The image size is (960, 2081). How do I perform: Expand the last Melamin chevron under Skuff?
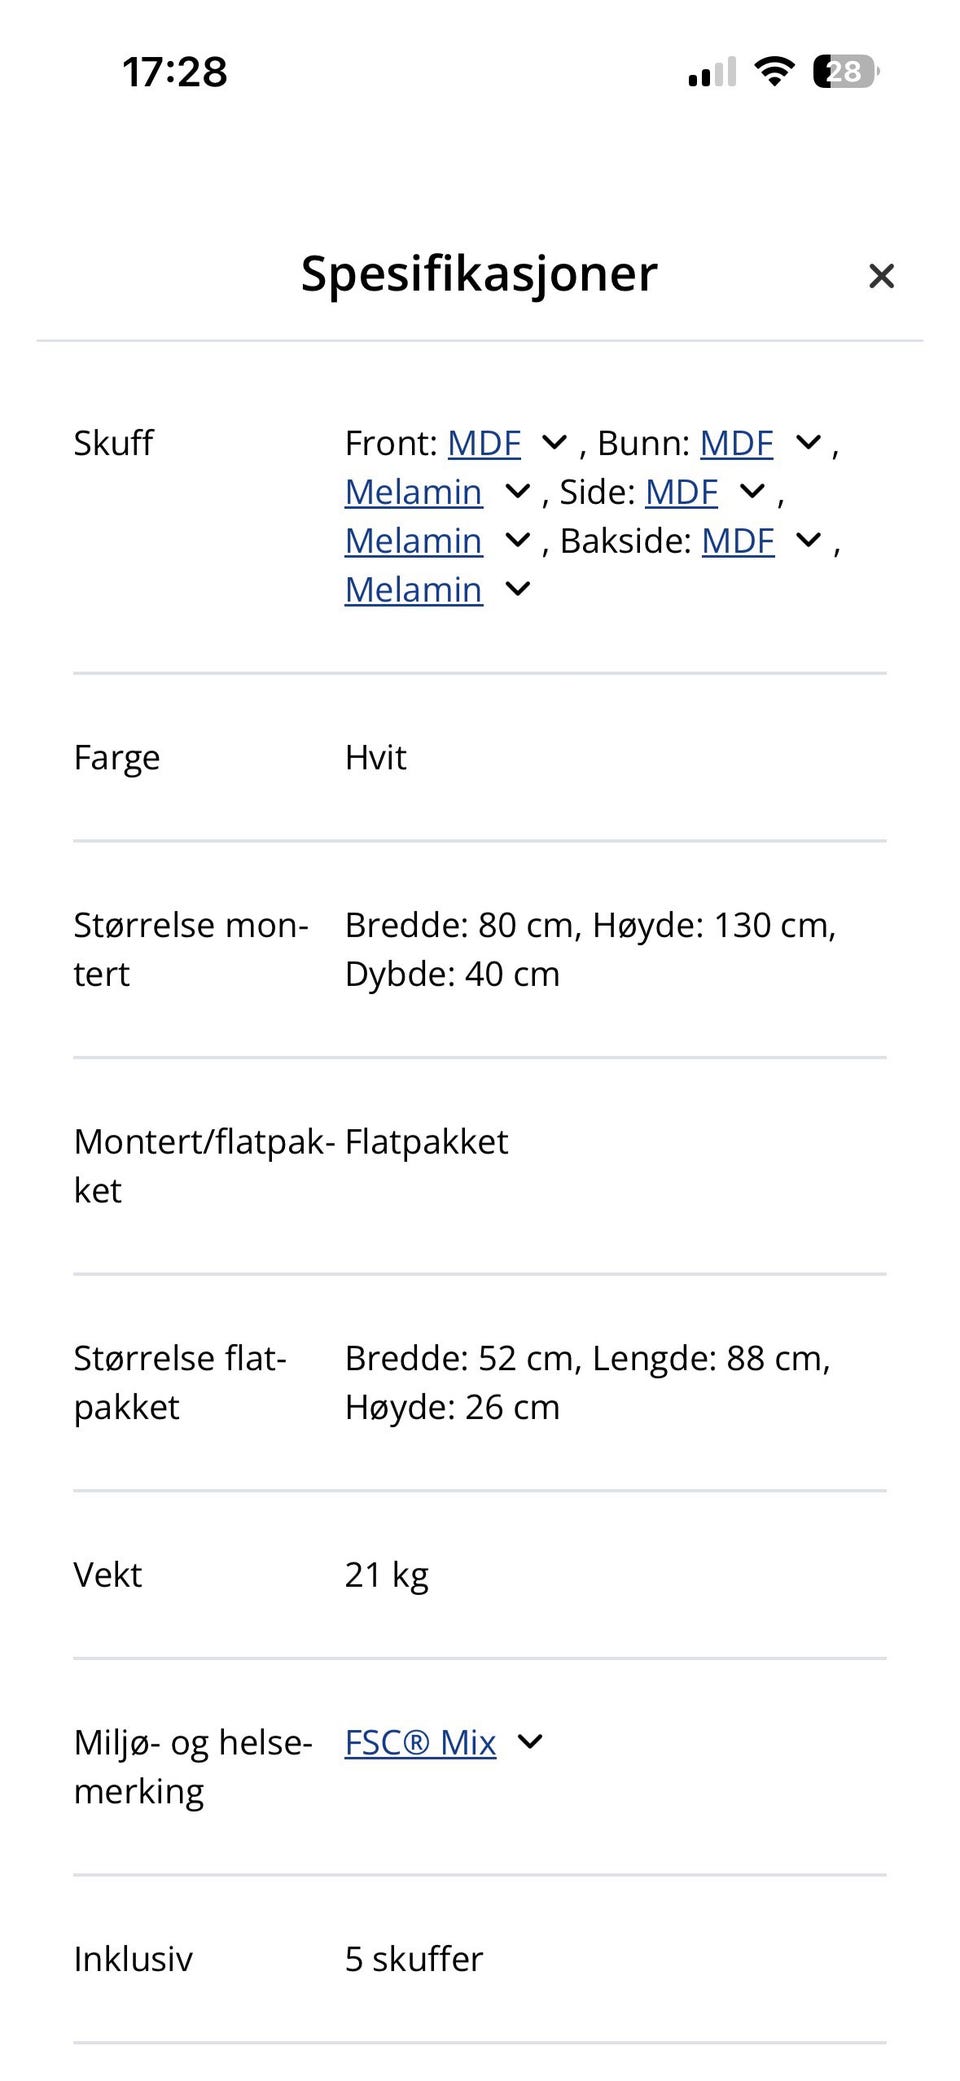point(517,589)
